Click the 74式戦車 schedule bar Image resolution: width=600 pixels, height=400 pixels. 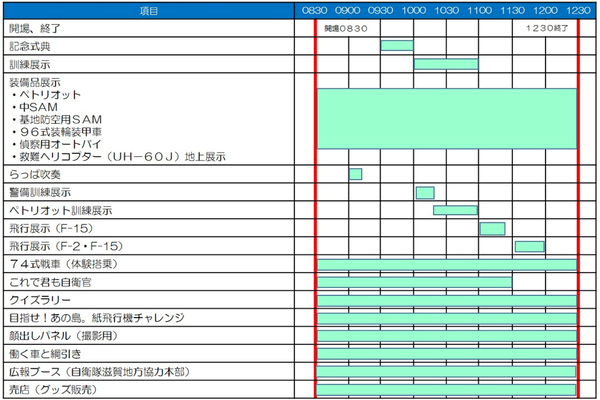447,264
